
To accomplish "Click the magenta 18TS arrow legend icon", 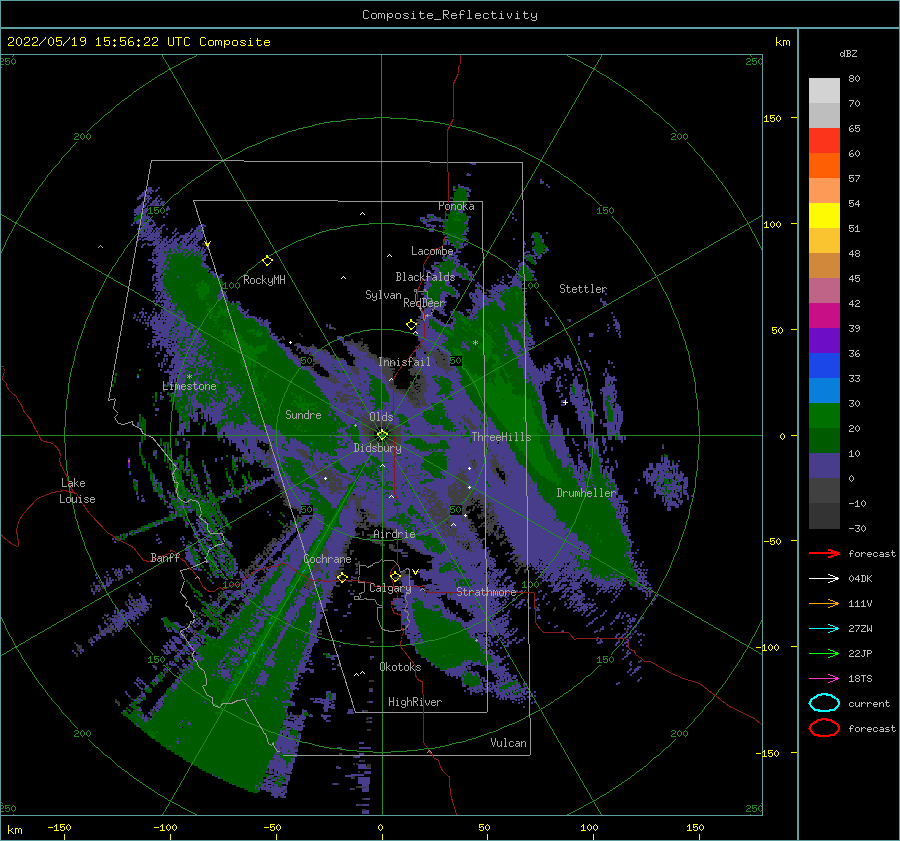I will click(x=824, y=679).
